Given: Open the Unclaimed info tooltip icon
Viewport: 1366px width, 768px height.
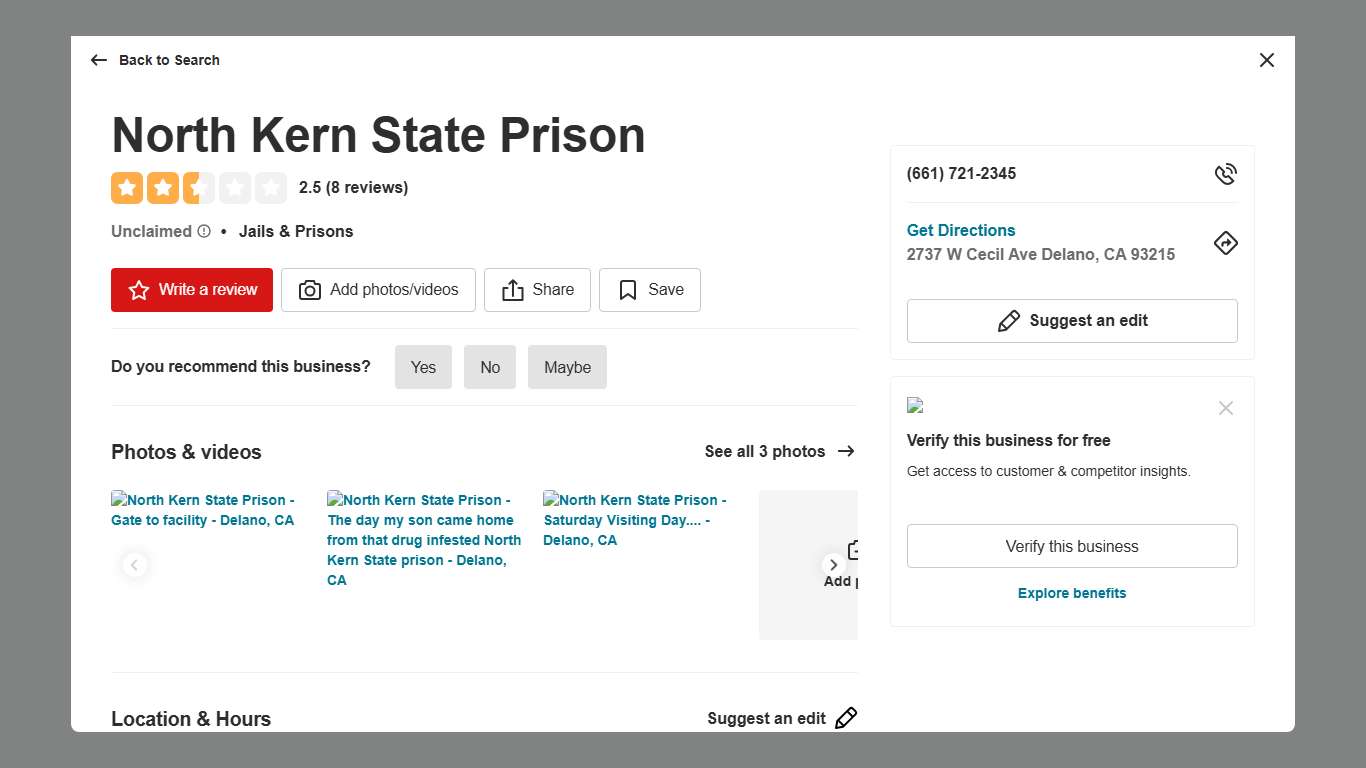Looking at the screenshot, I should (205, 231).
